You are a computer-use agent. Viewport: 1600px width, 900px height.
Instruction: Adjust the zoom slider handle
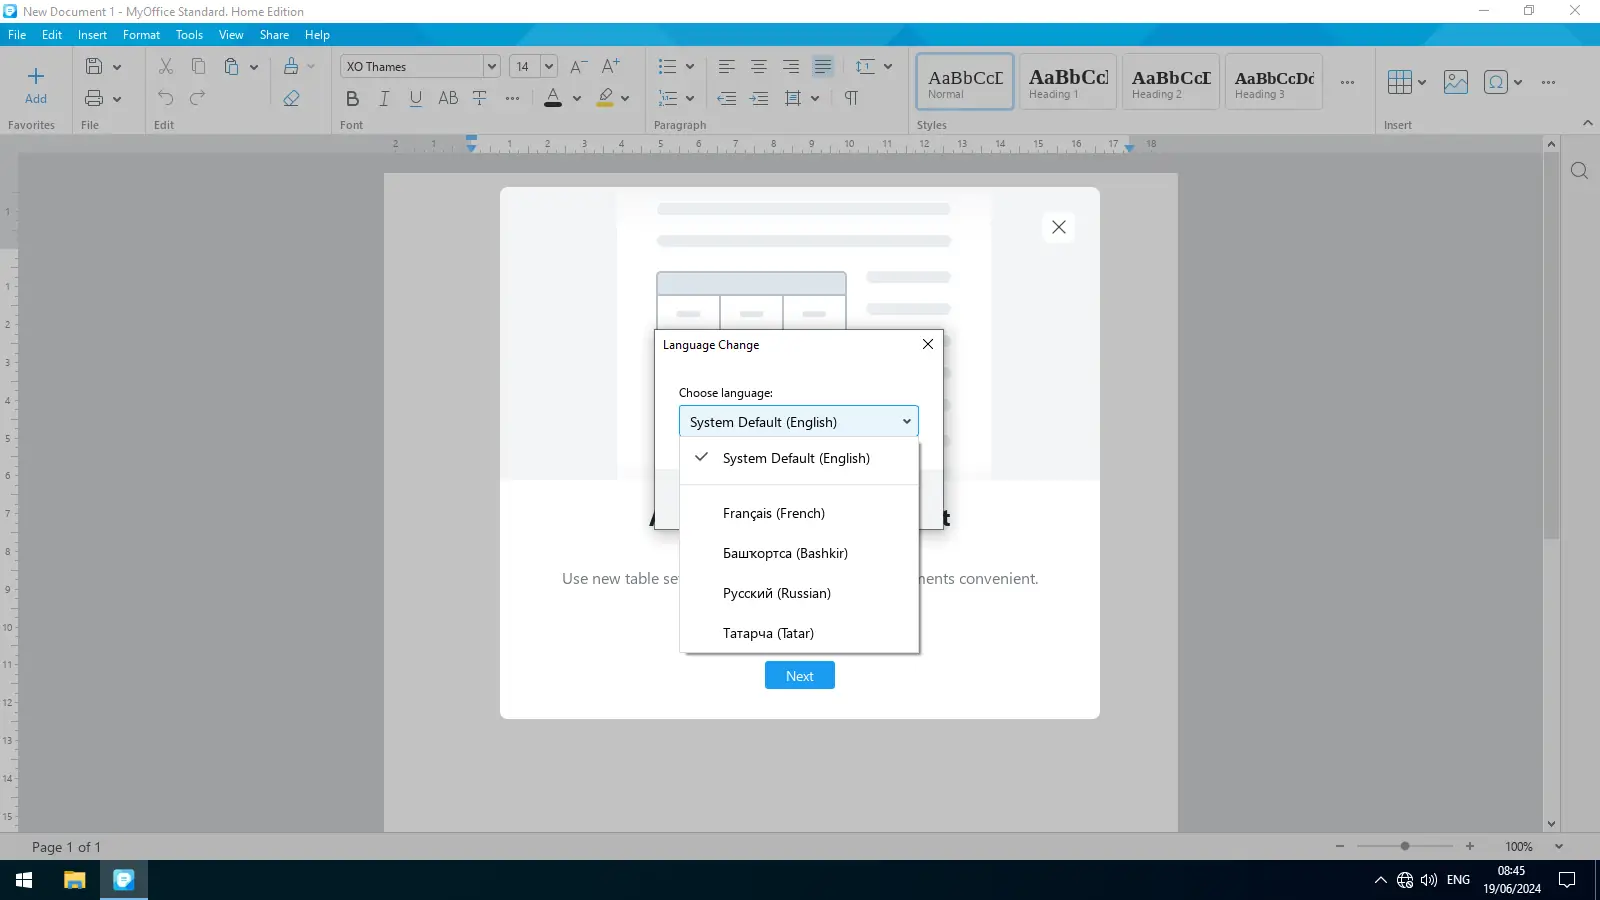pos(1405,847)
